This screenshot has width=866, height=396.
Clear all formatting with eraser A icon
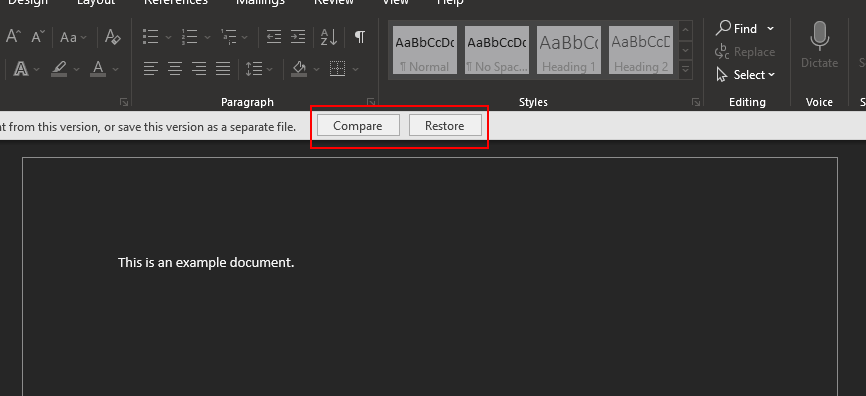(x=113, y=37)
